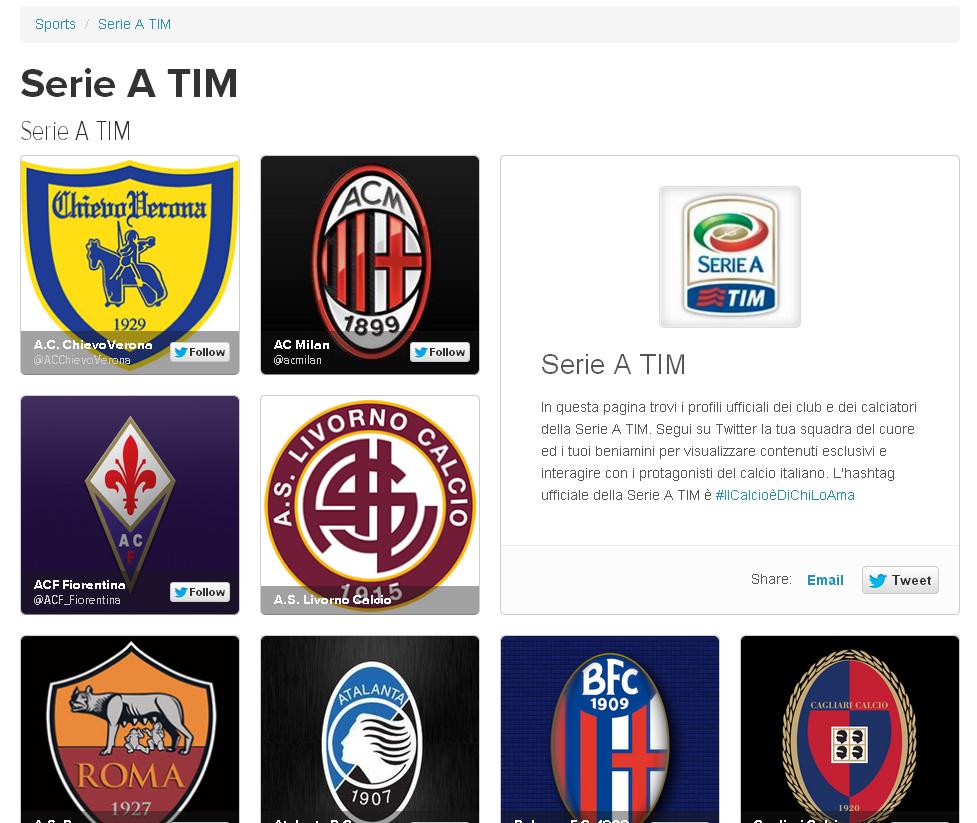This screenshot has height=823, width=977.
Task: Follow ACF Fiorentina on Twitter
Action: [200, 592]
